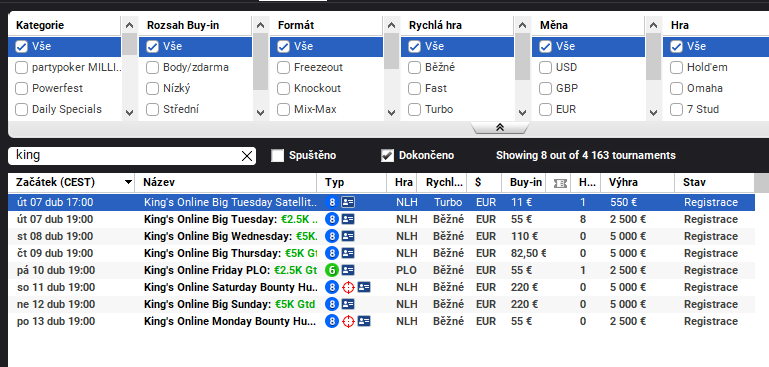The width and height of the screenshot is (769, 367).
Task: Click the 8-max icon in Big Tuesday €2.5K row
Action: tap(332, 219)
